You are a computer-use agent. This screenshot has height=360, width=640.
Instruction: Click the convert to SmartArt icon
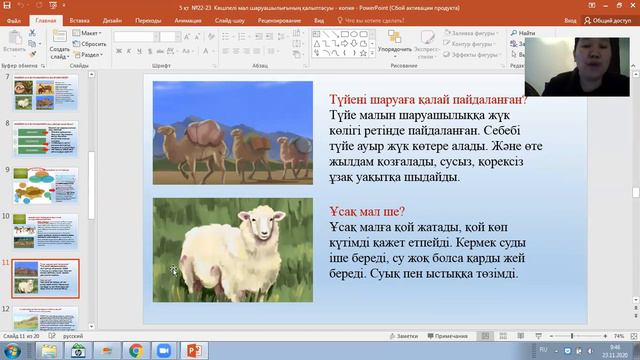tap(297, 54)
